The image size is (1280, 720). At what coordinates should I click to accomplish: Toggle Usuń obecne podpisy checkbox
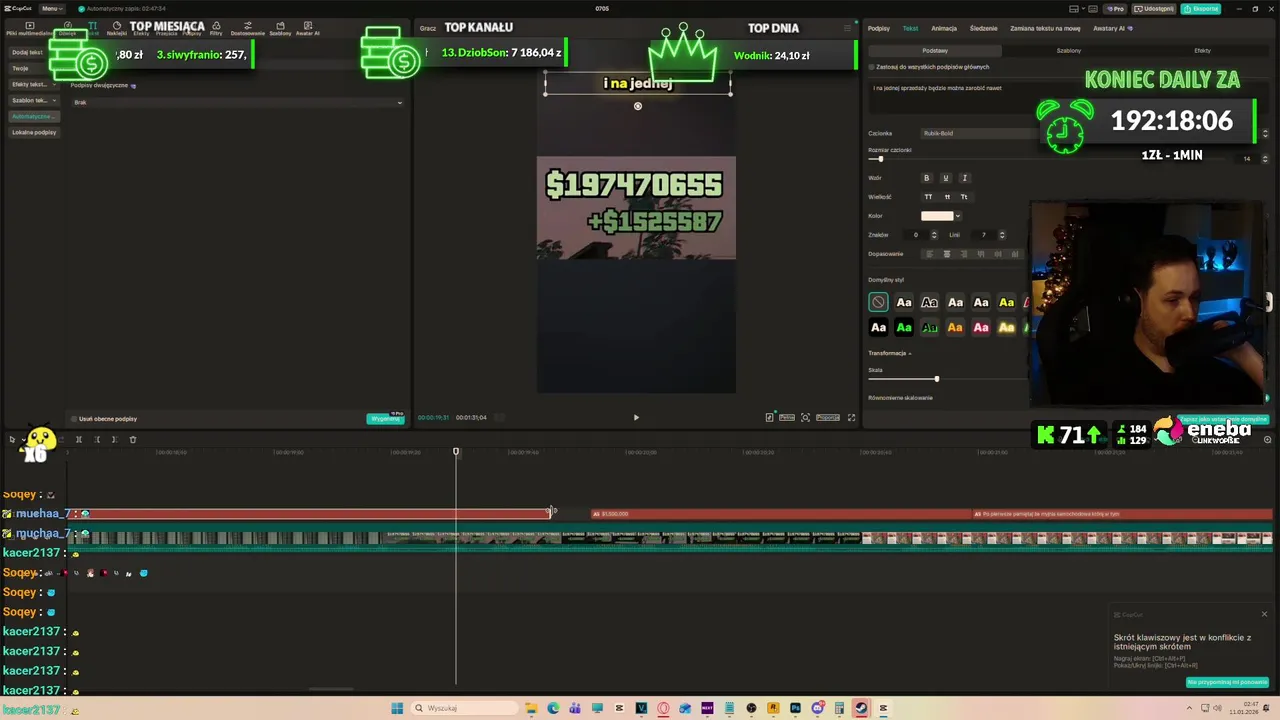(74, 419)
